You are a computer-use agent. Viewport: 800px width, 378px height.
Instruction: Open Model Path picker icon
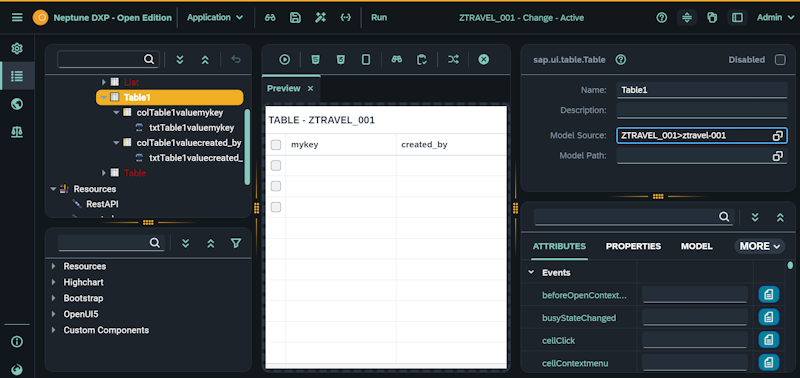pyautogui.click(x=778, y=156)
